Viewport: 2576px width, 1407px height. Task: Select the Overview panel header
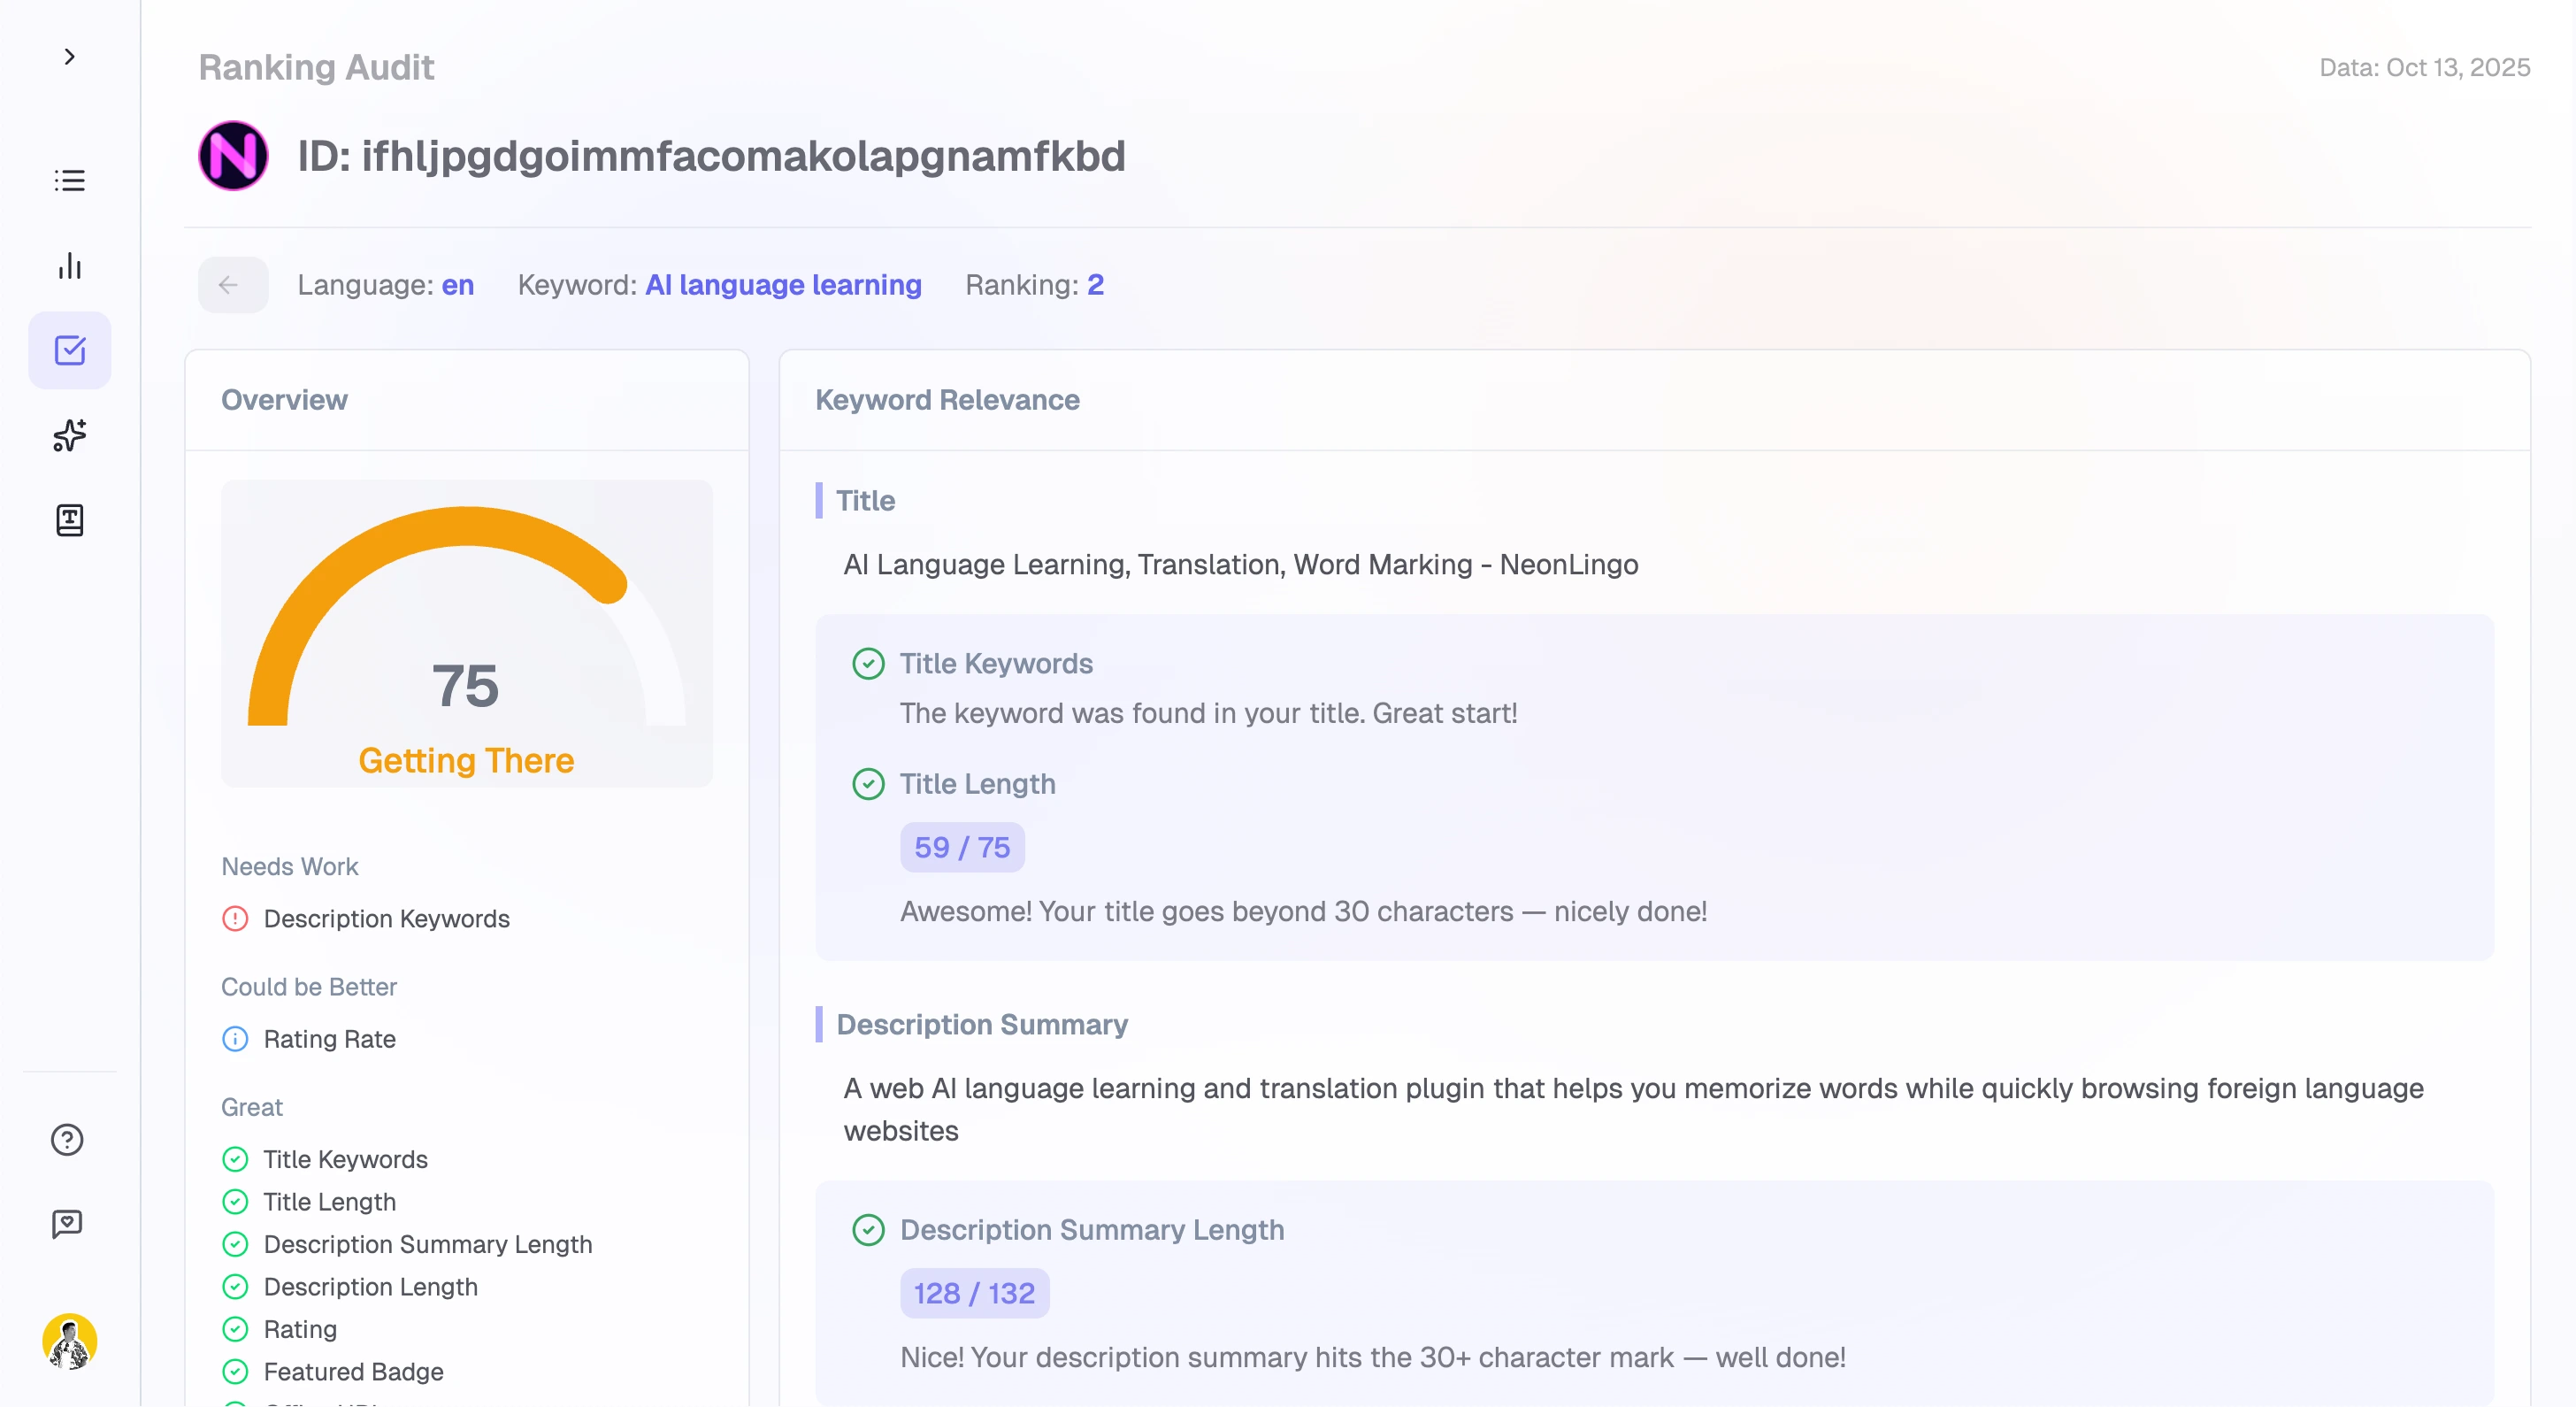[284, 399]
